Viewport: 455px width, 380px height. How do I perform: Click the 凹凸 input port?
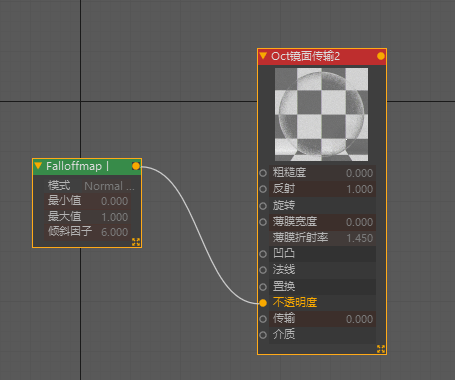tap(263, 254)
